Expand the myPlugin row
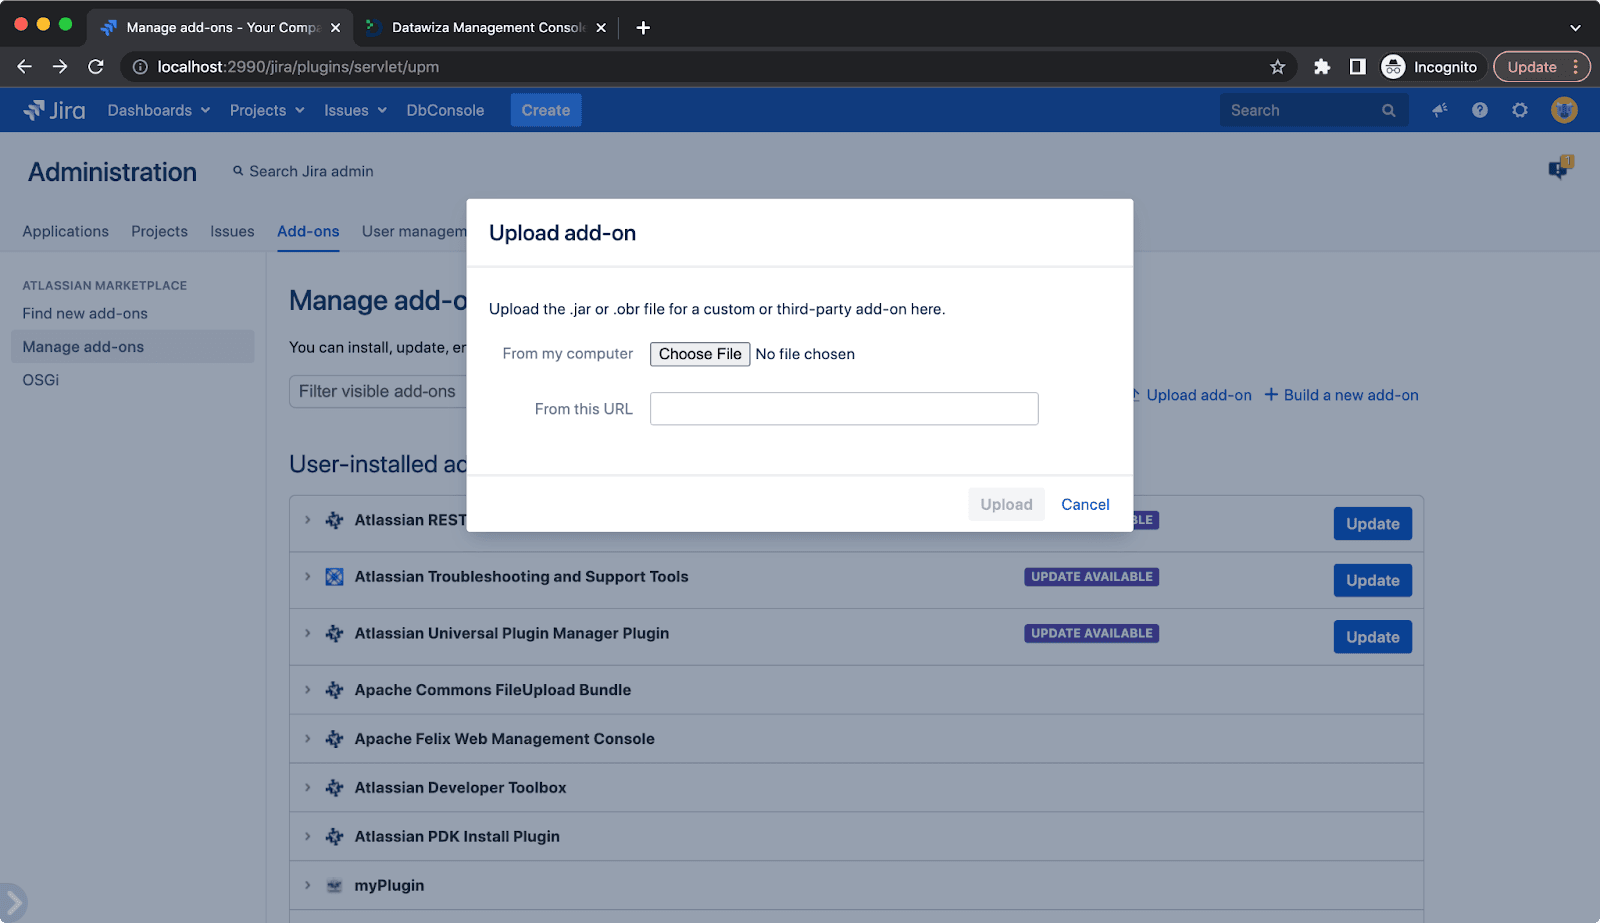The image size is (1600, 923). (x=308, y=886)
